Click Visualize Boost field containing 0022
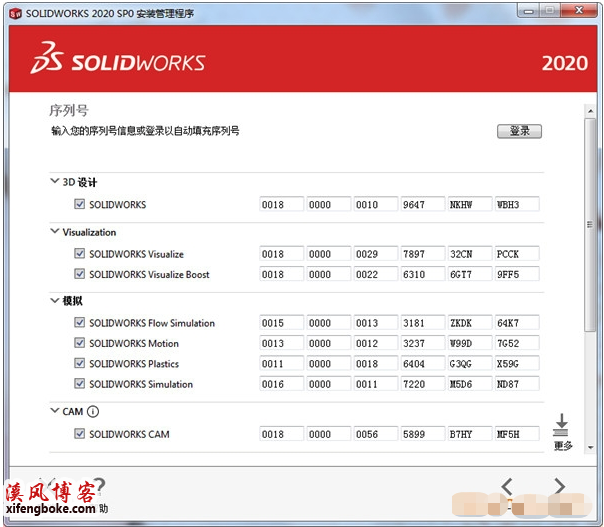 click(376, 274)
